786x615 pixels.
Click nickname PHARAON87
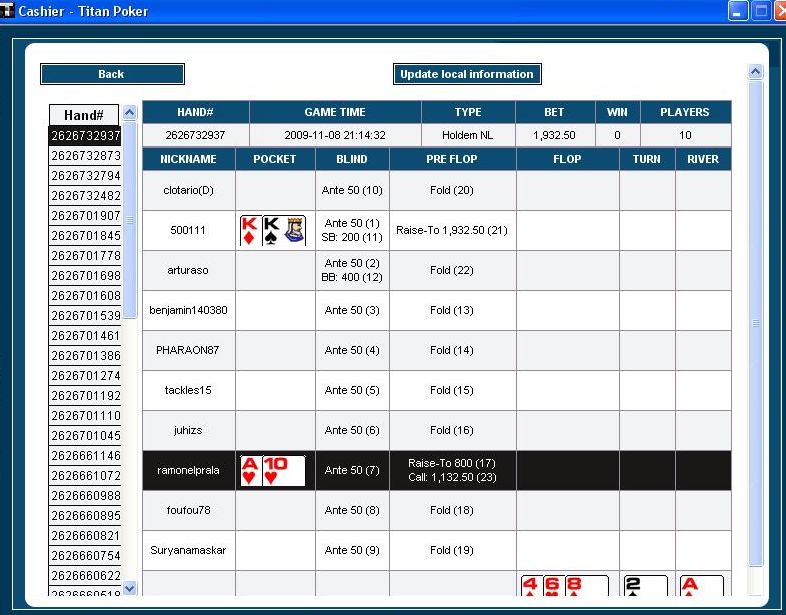point(187,350)
